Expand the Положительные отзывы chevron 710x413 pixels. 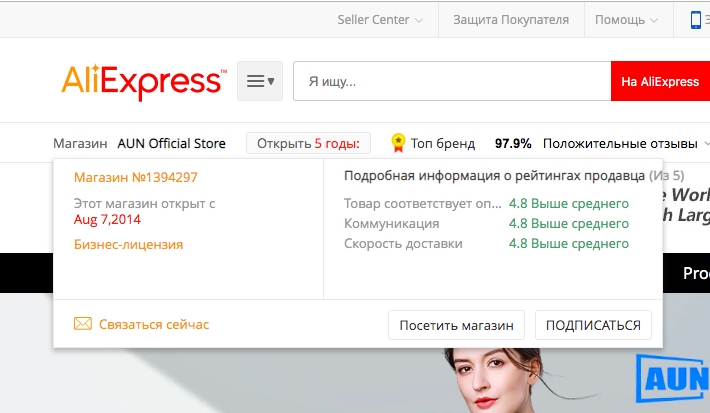pos(707,144)
